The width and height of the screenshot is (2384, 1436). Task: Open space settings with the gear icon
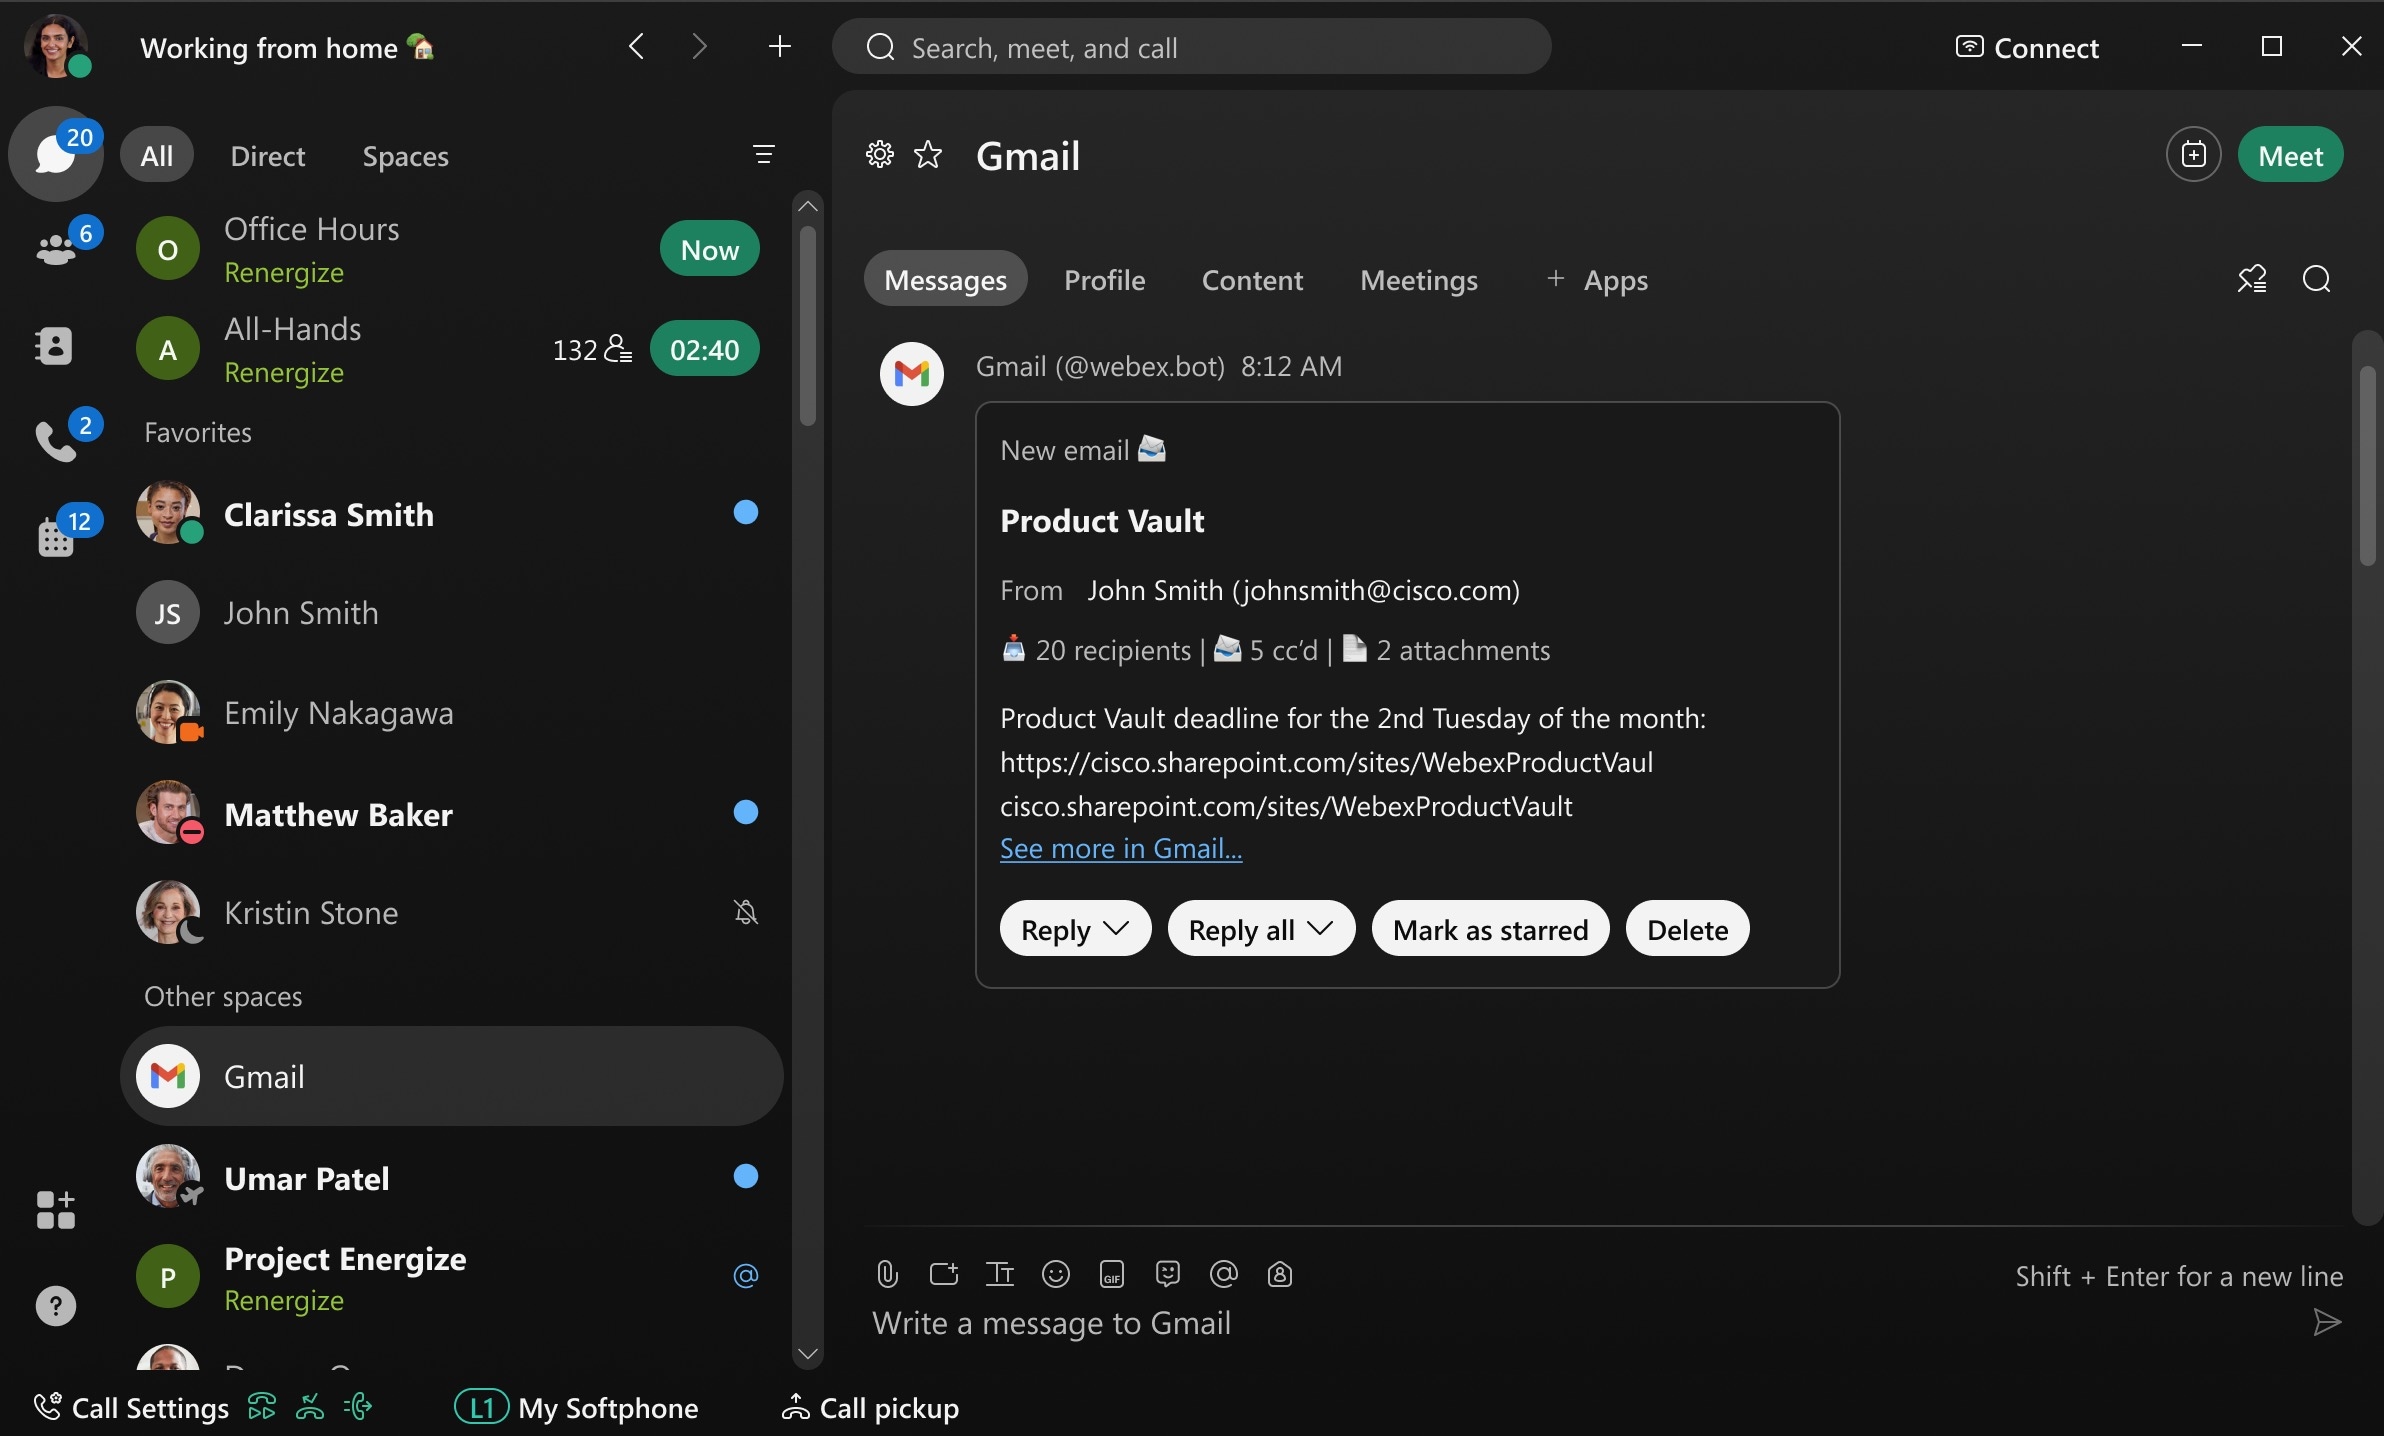tap(878, 155)
